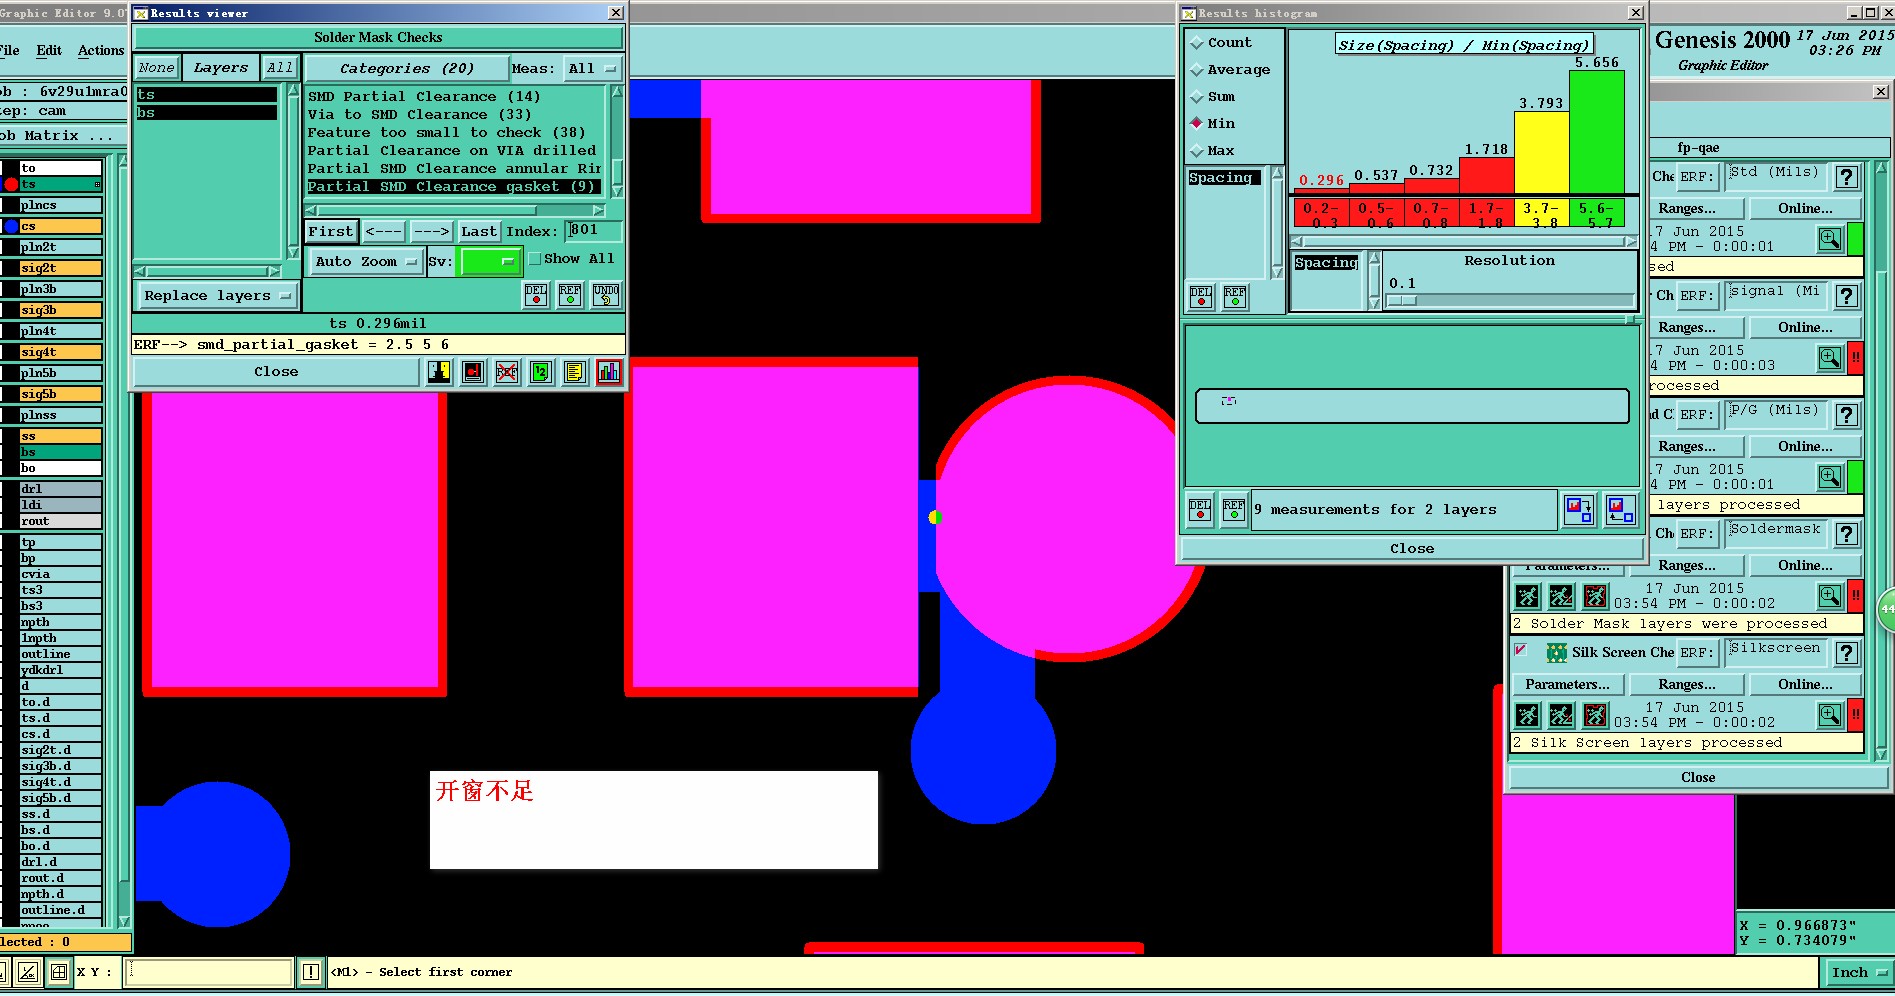The height and width of the screenshot is (996, 1895).
Task: Click the next result arrow button
Action: (x=431, y=231)
